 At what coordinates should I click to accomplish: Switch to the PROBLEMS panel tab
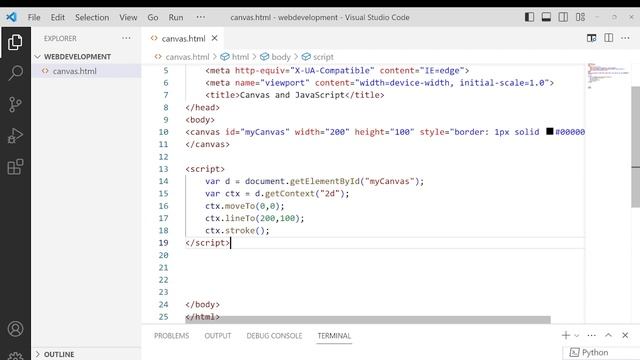pos(171,336)
